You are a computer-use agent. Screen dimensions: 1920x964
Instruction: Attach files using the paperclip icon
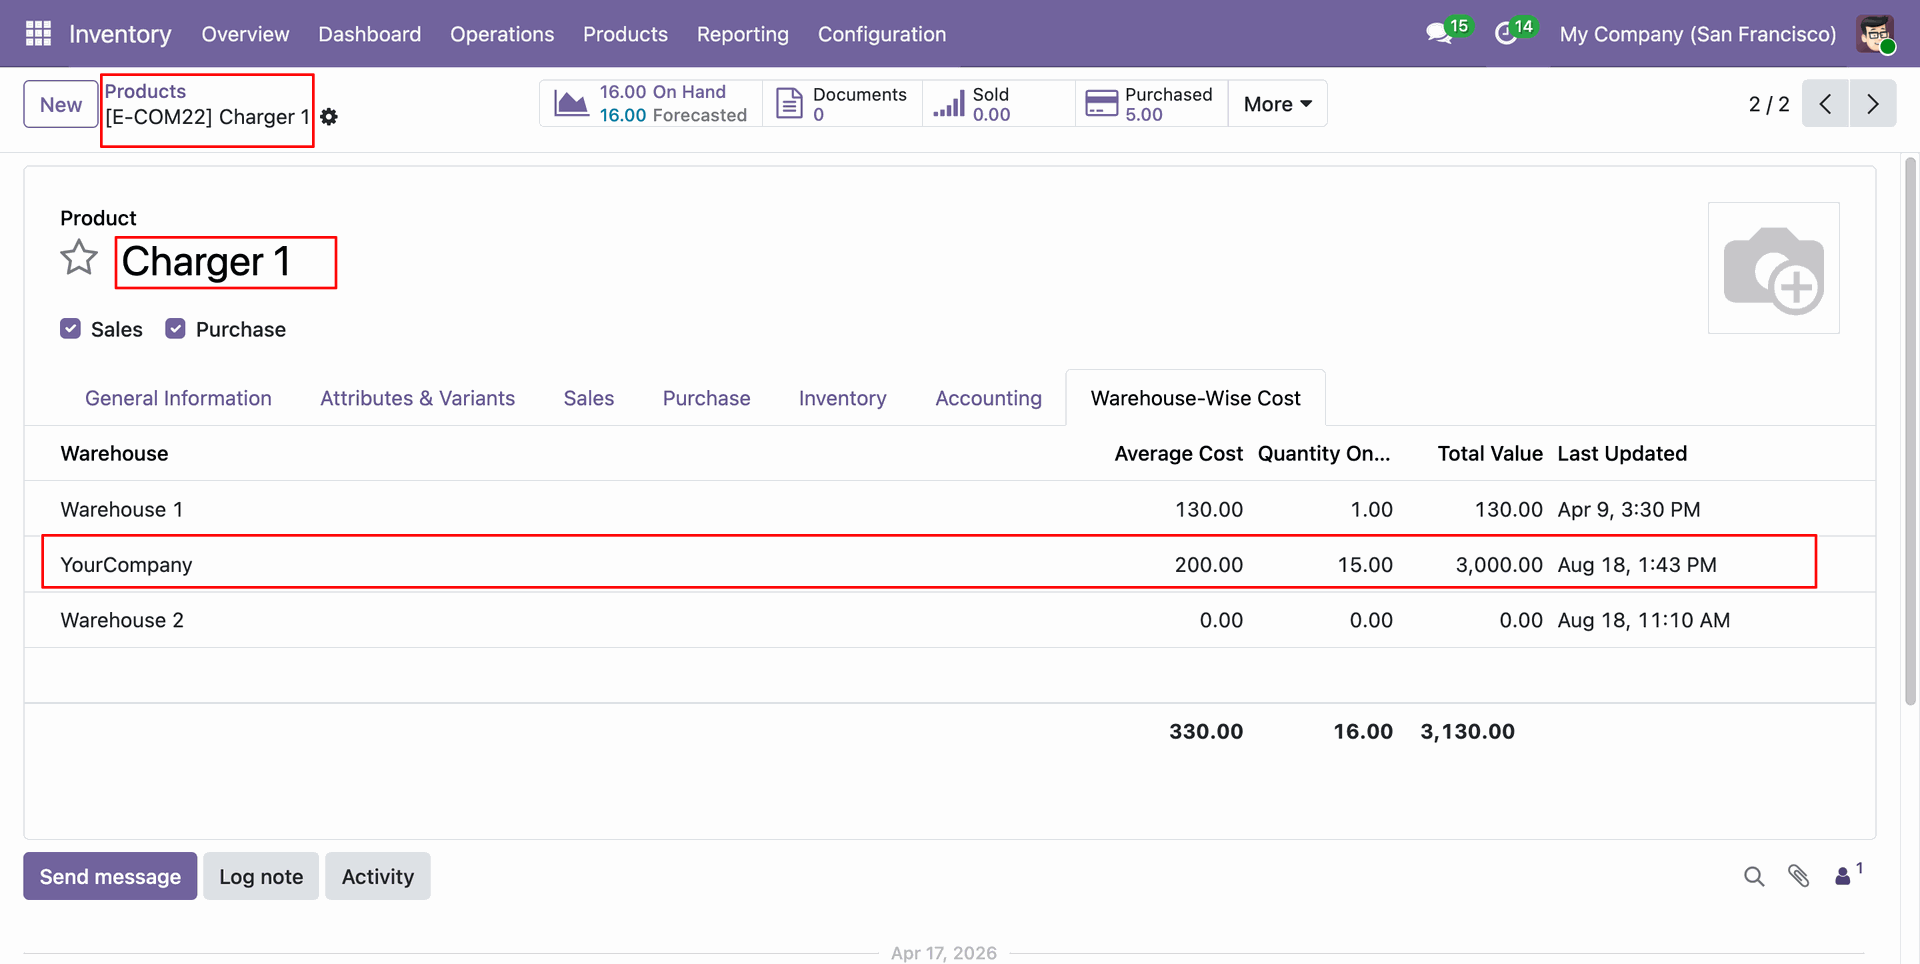coord(1799,876)
